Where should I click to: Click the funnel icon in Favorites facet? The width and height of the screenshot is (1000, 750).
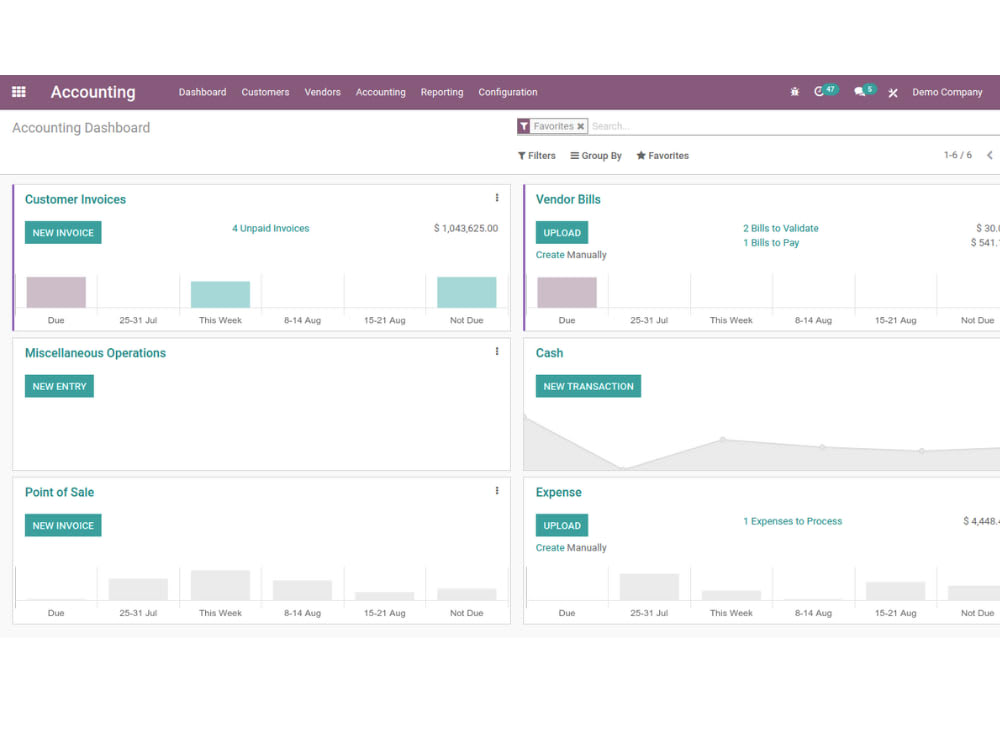point(524,126)
